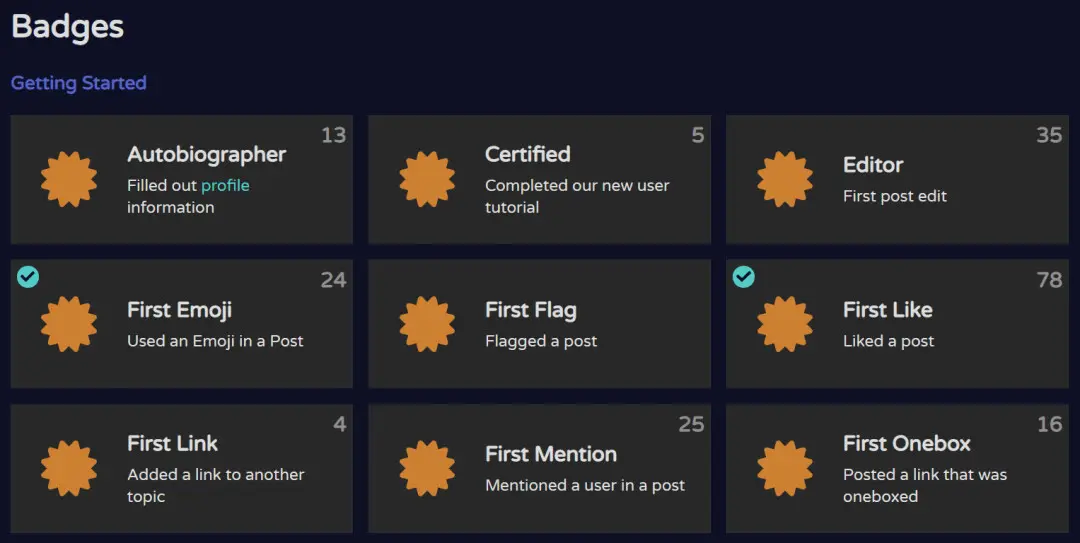Click the Editor badge star icon
Image resolution: width=1080 pixels, height=543 pixels.
(x=785, y=179)
